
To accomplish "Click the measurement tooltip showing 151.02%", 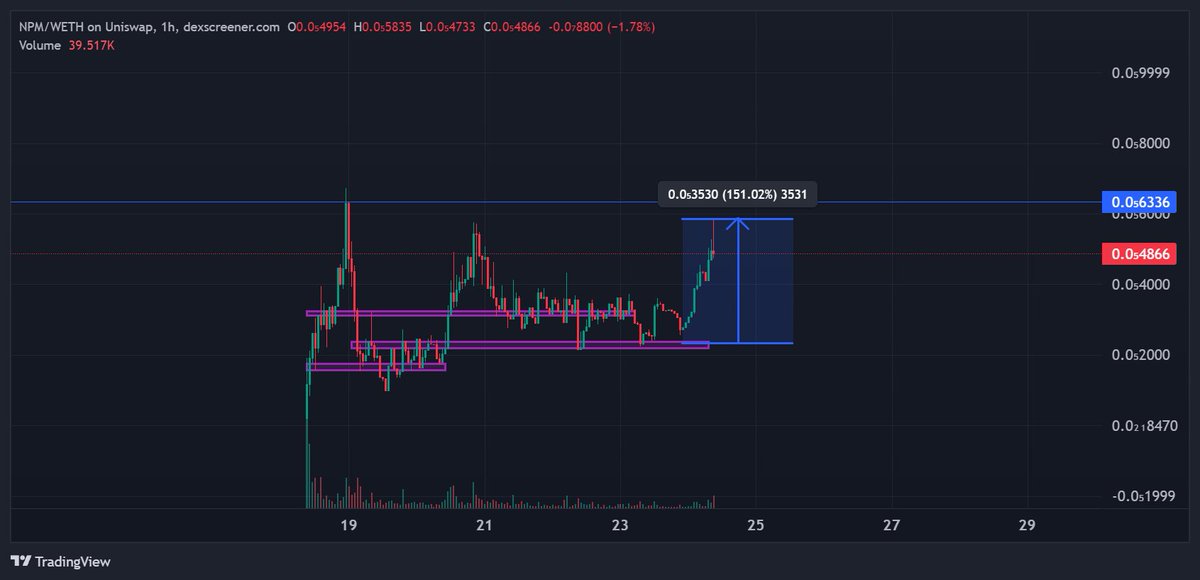I will pos(737,194).
